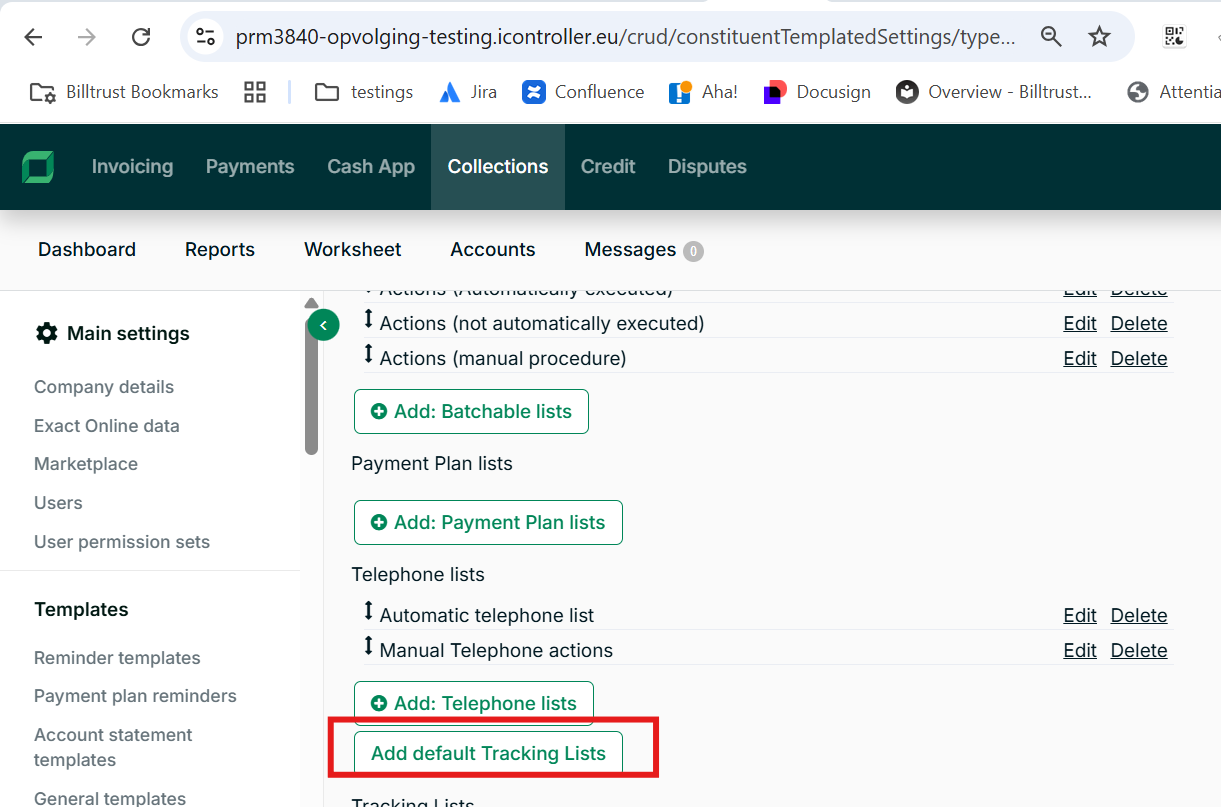Click the sidebar vertical scrollbar
The image size is (1221, 807).
click(x=311, y=380)
